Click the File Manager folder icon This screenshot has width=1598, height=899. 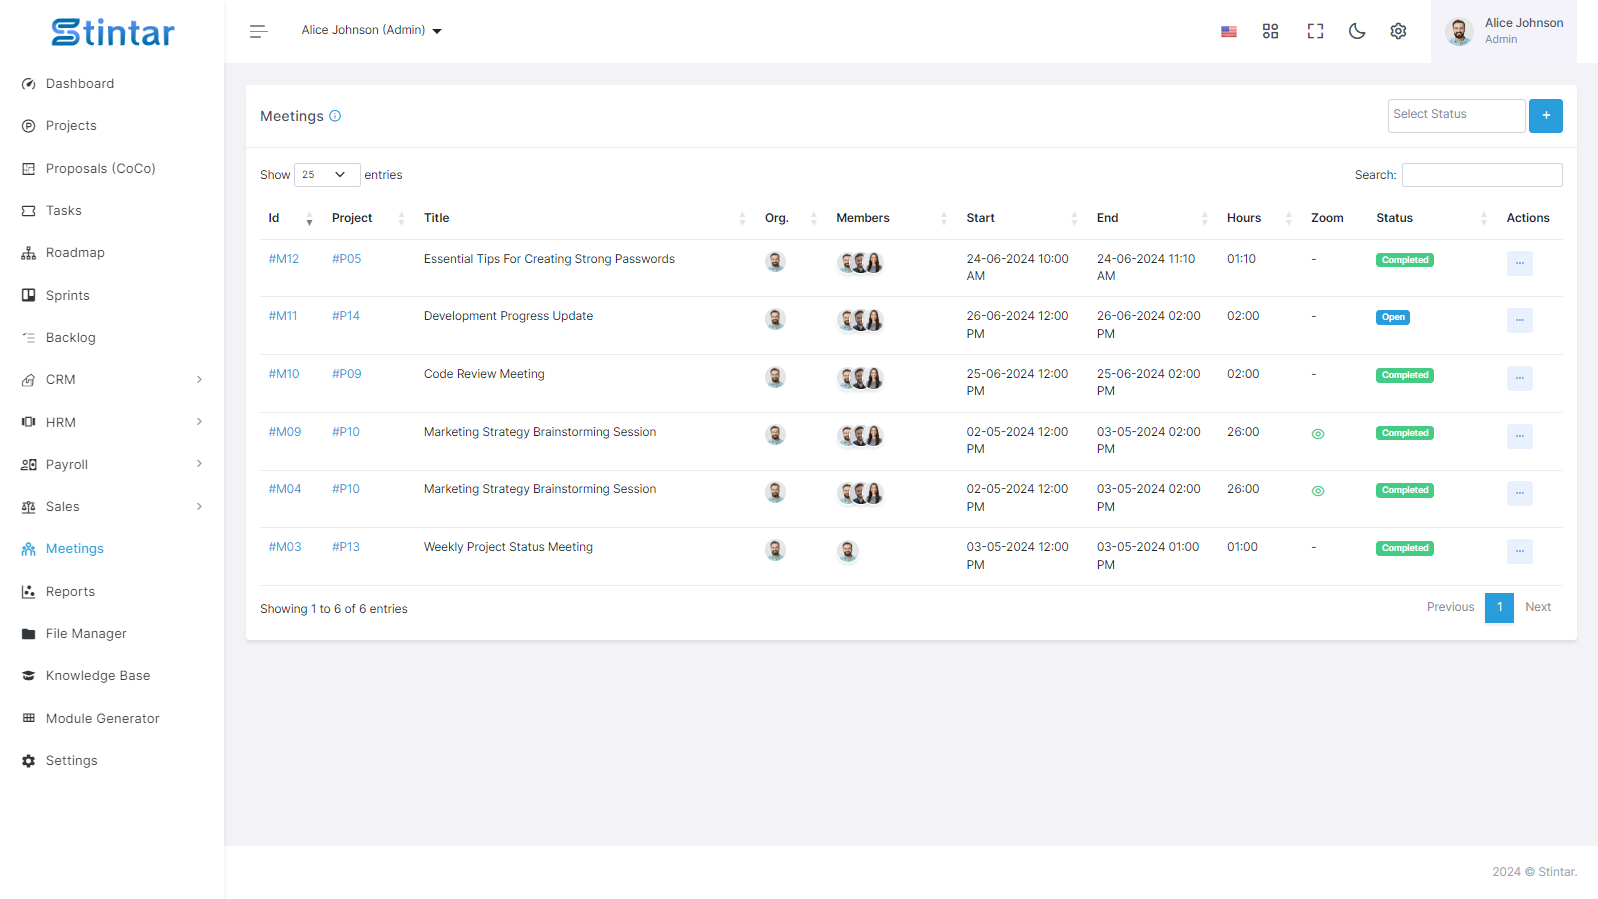29,634
